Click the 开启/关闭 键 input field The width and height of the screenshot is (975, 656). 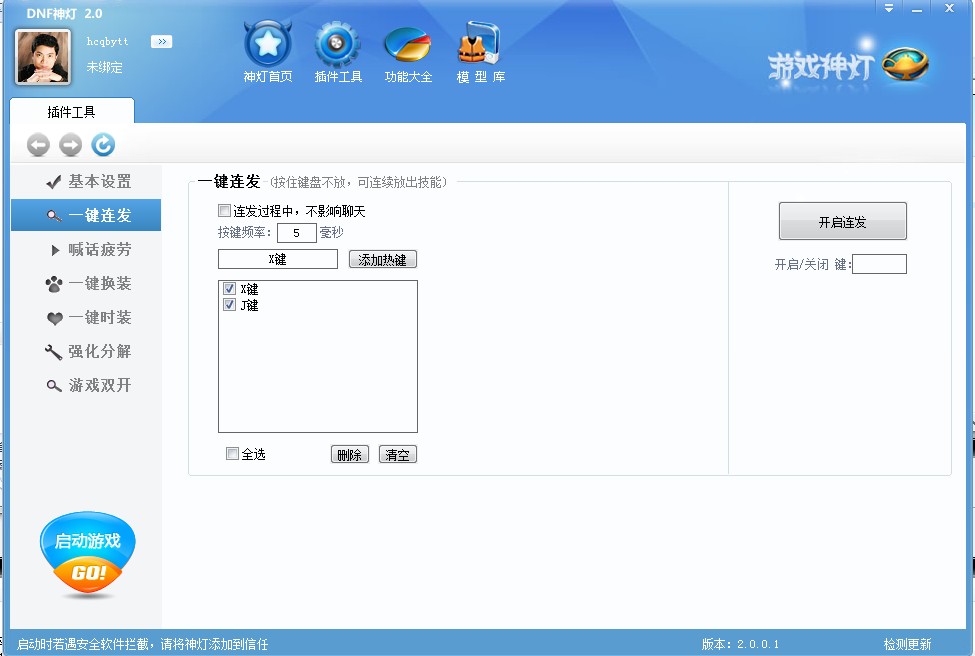pos(879,264)
